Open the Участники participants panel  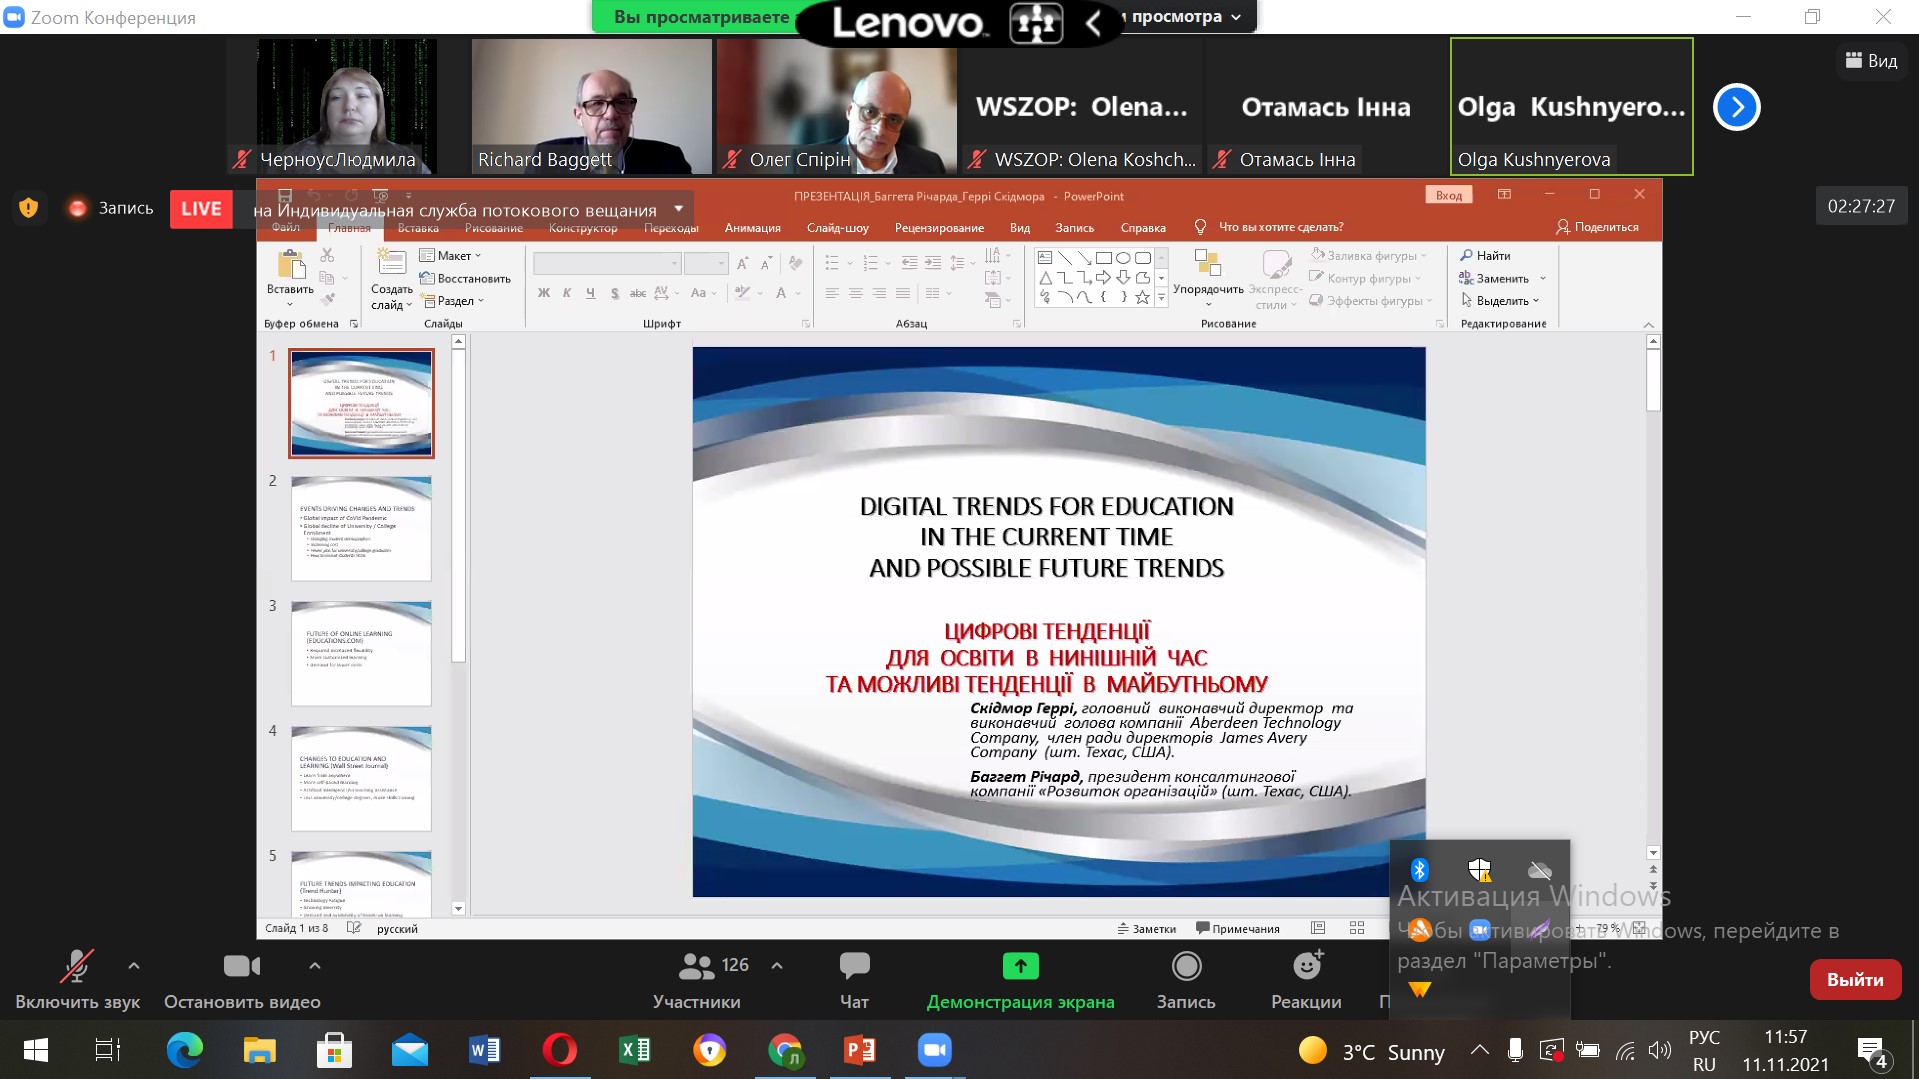point(697,980)
